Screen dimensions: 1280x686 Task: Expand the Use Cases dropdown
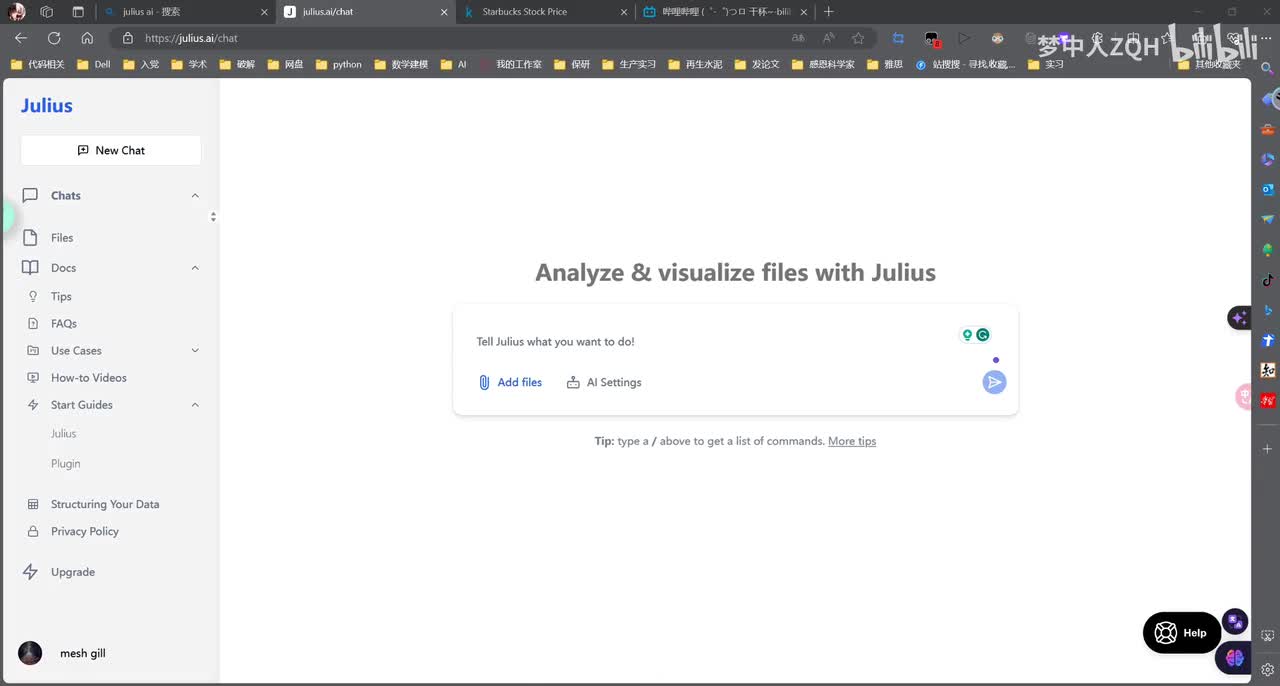click(x=195, y=351)
